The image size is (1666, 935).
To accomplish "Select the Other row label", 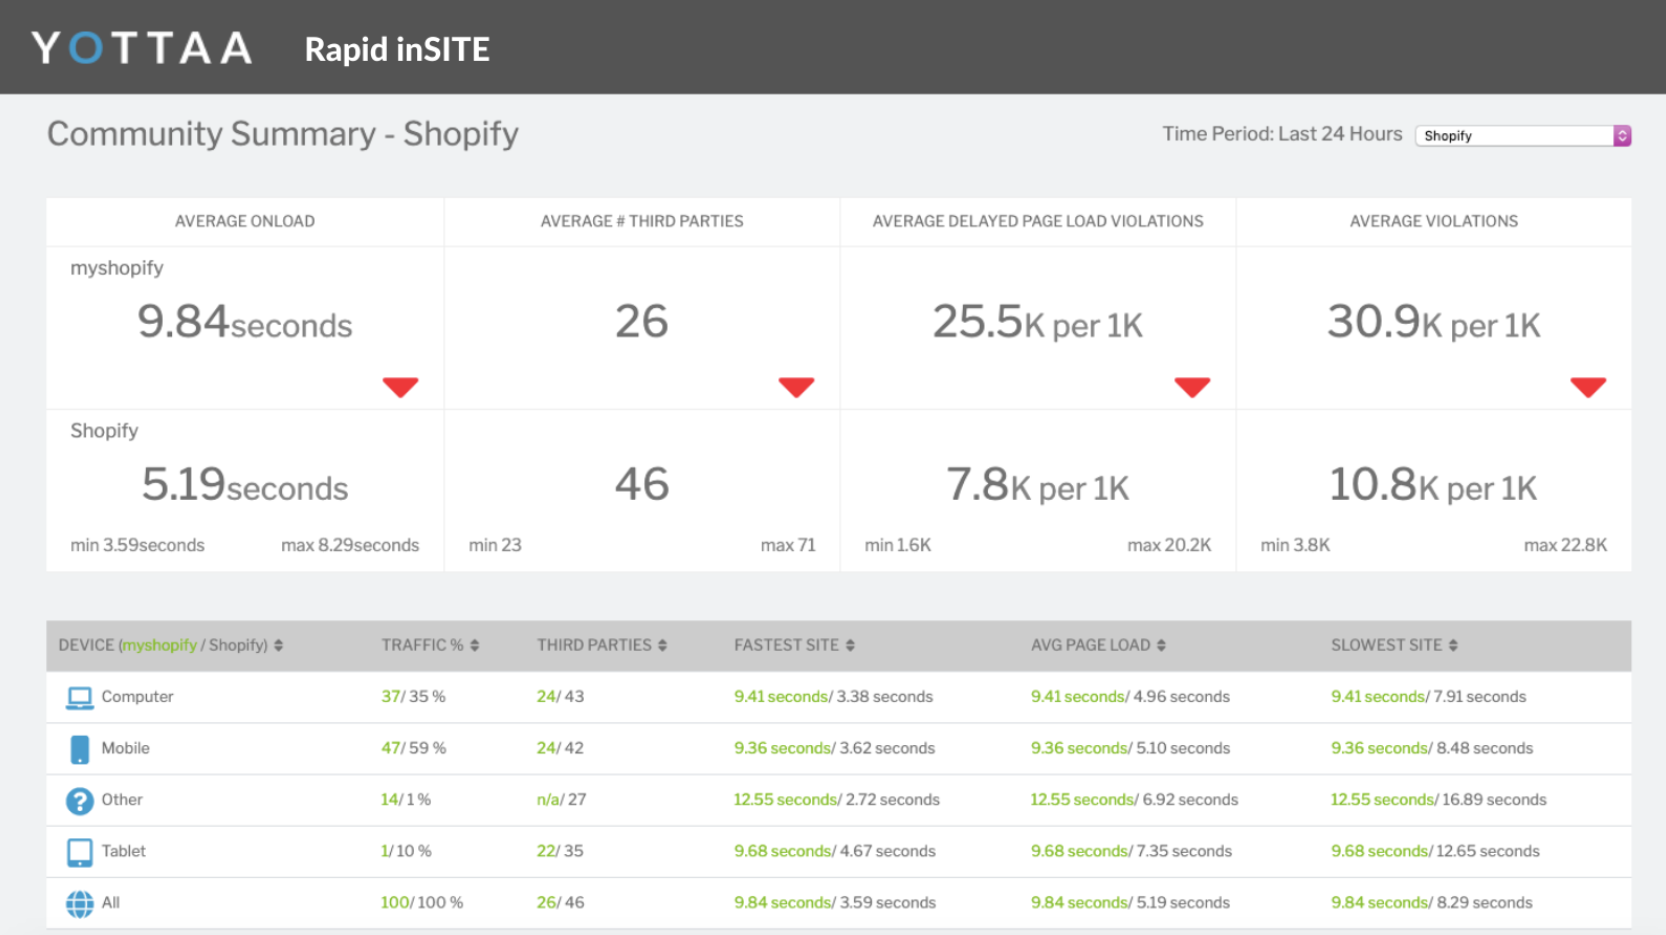I will pyautogui.click(x=122, y=799).
